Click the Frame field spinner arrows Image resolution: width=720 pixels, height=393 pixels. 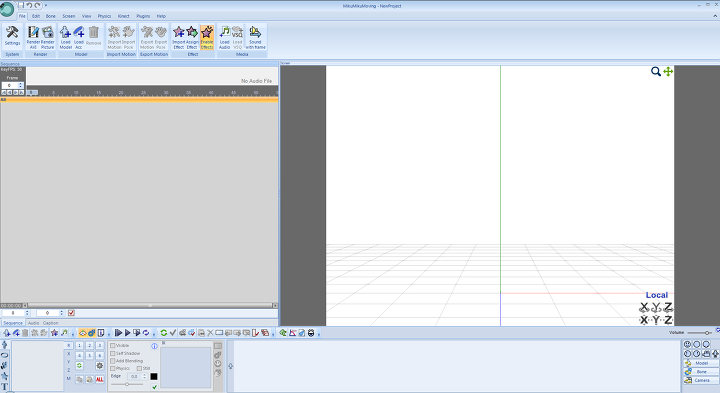point(21,85)
